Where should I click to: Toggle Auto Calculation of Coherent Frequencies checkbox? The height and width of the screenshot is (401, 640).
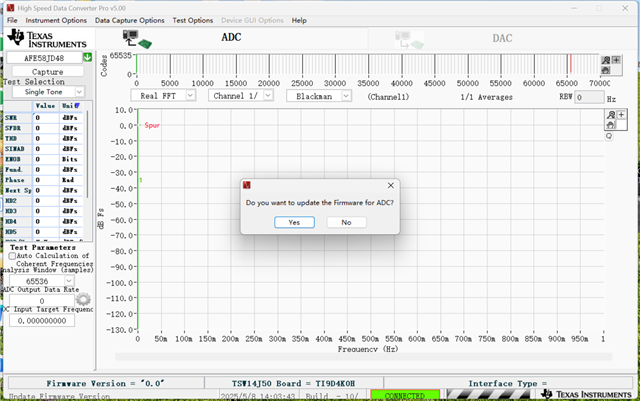(12, 256)
